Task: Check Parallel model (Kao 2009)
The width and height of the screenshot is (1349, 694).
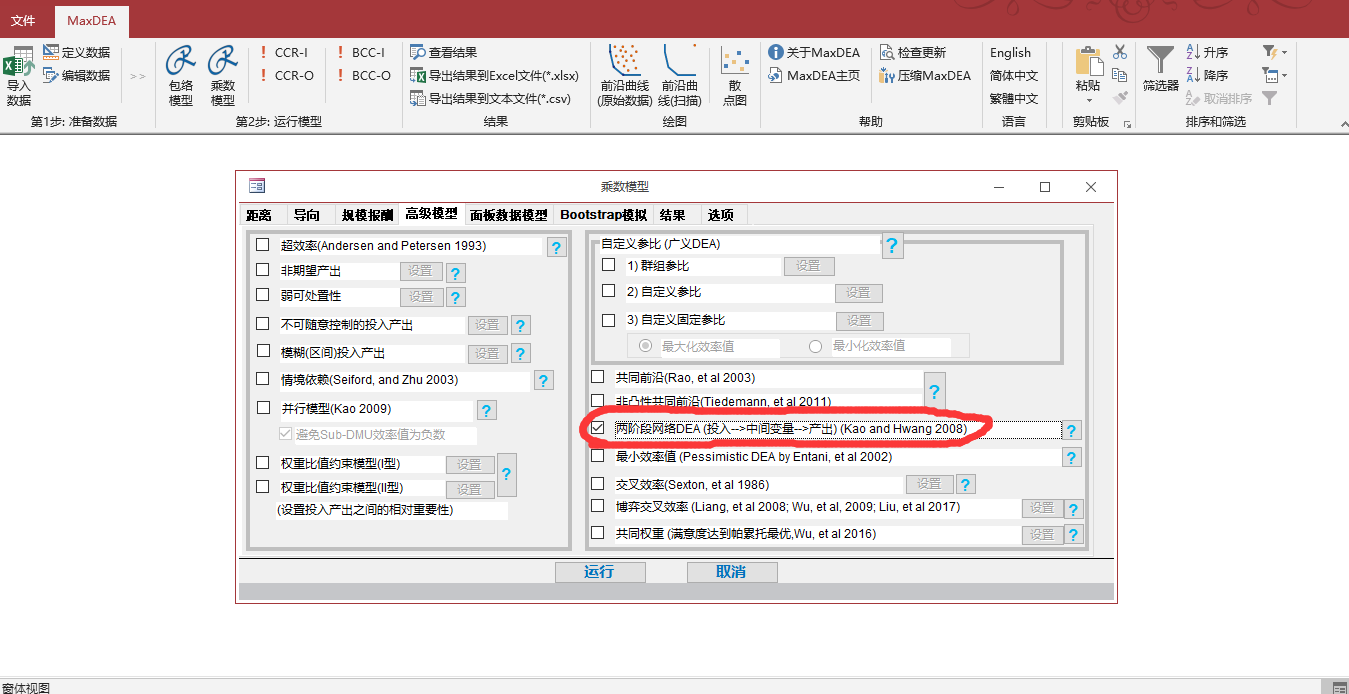Action: pos(263,407)
